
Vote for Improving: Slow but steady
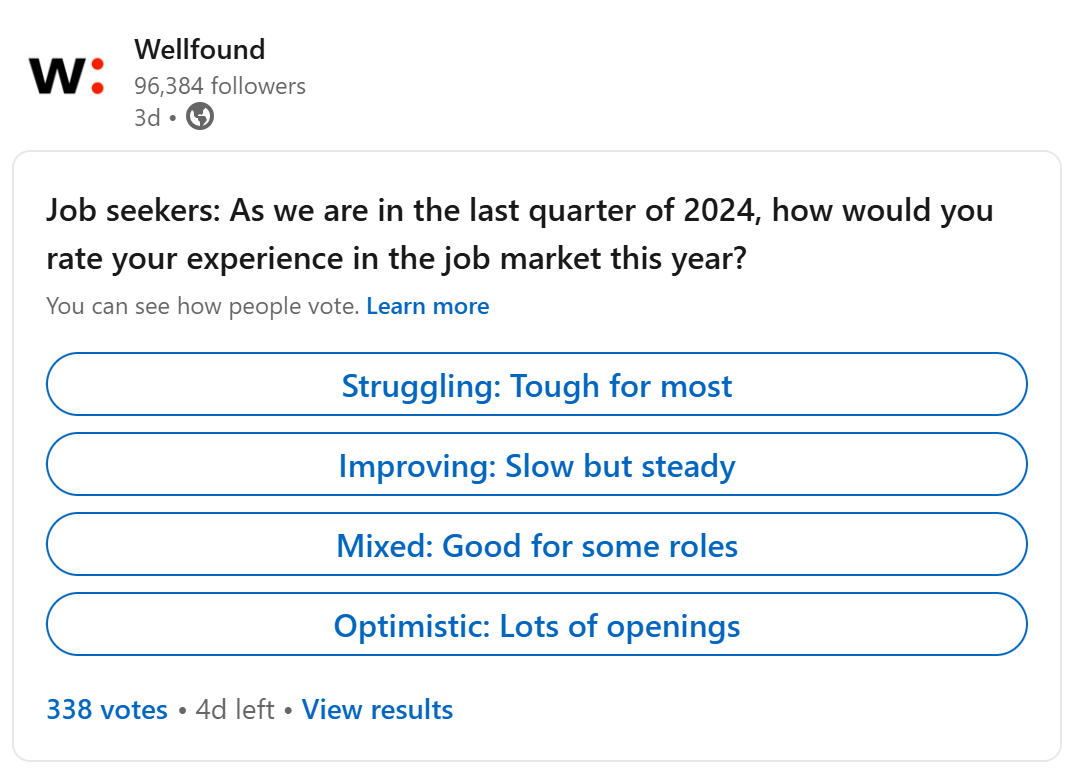[536, 464]
